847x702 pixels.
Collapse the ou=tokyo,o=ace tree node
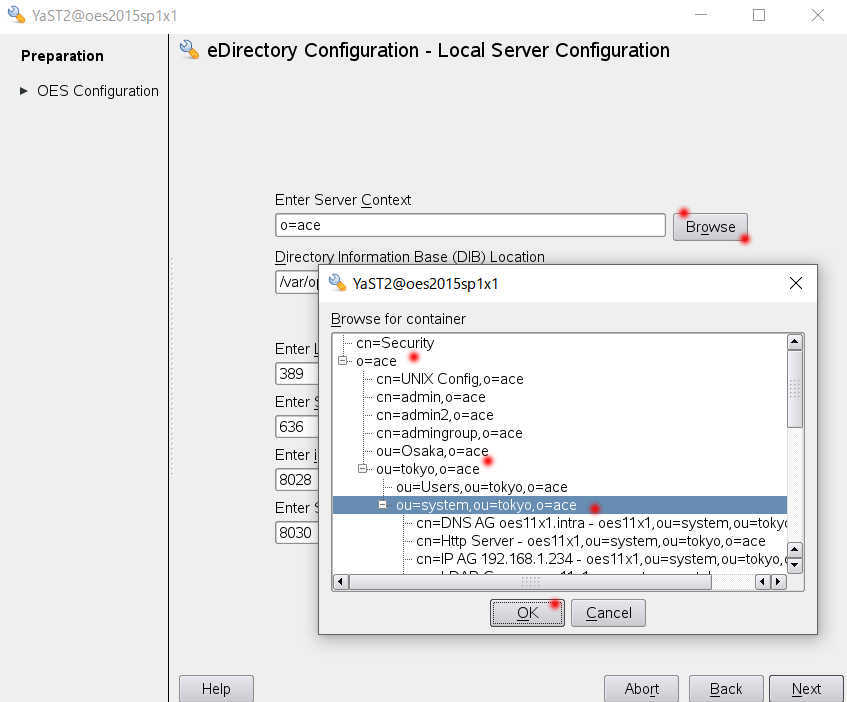point(362,469)
